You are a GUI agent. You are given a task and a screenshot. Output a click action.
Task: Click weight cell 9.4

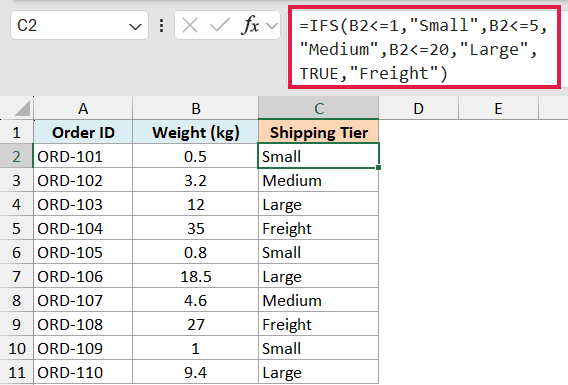click(x=196, y=372)
